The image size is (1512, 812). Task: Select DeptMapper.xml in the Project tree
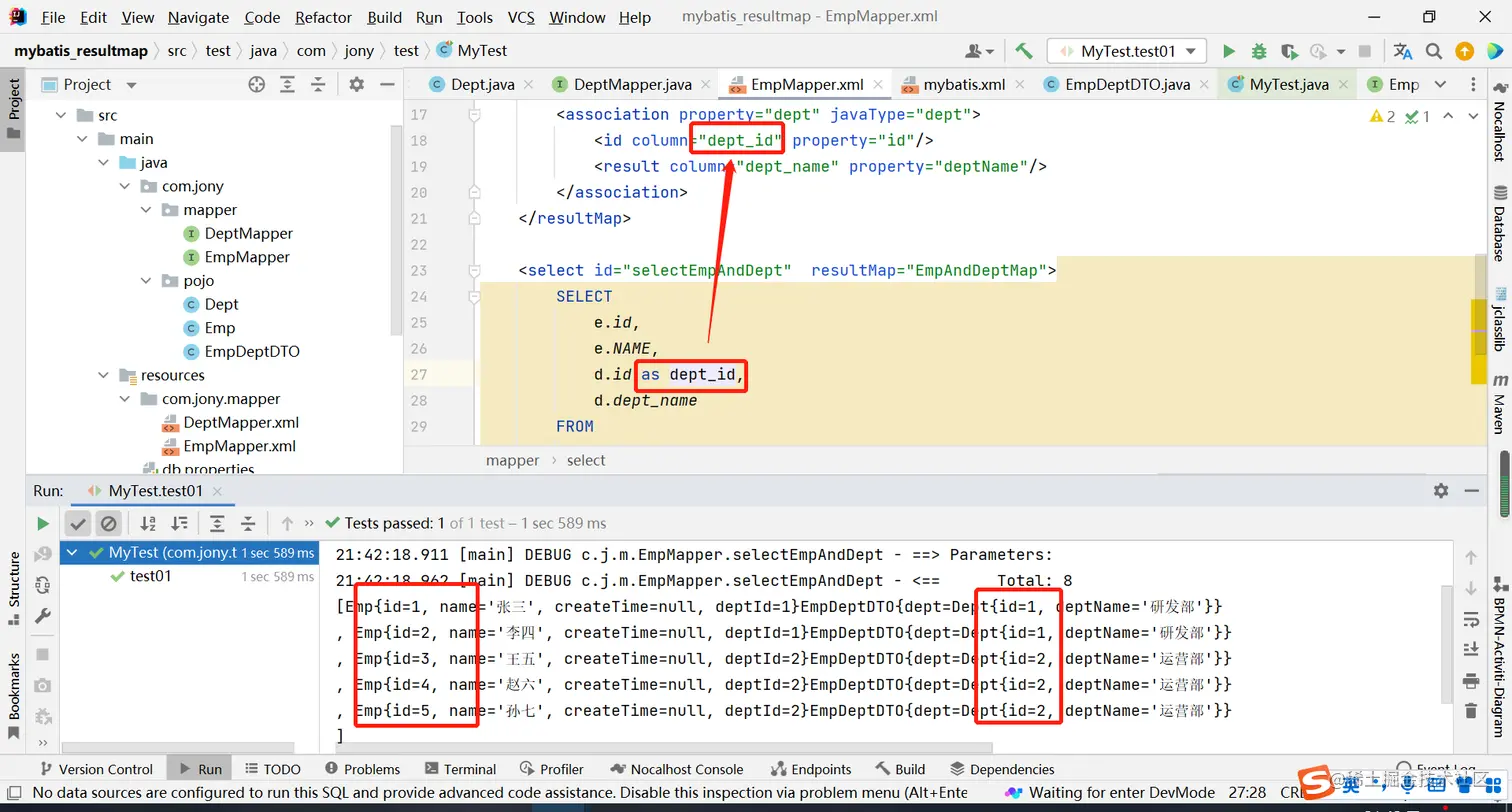(230, 422)
